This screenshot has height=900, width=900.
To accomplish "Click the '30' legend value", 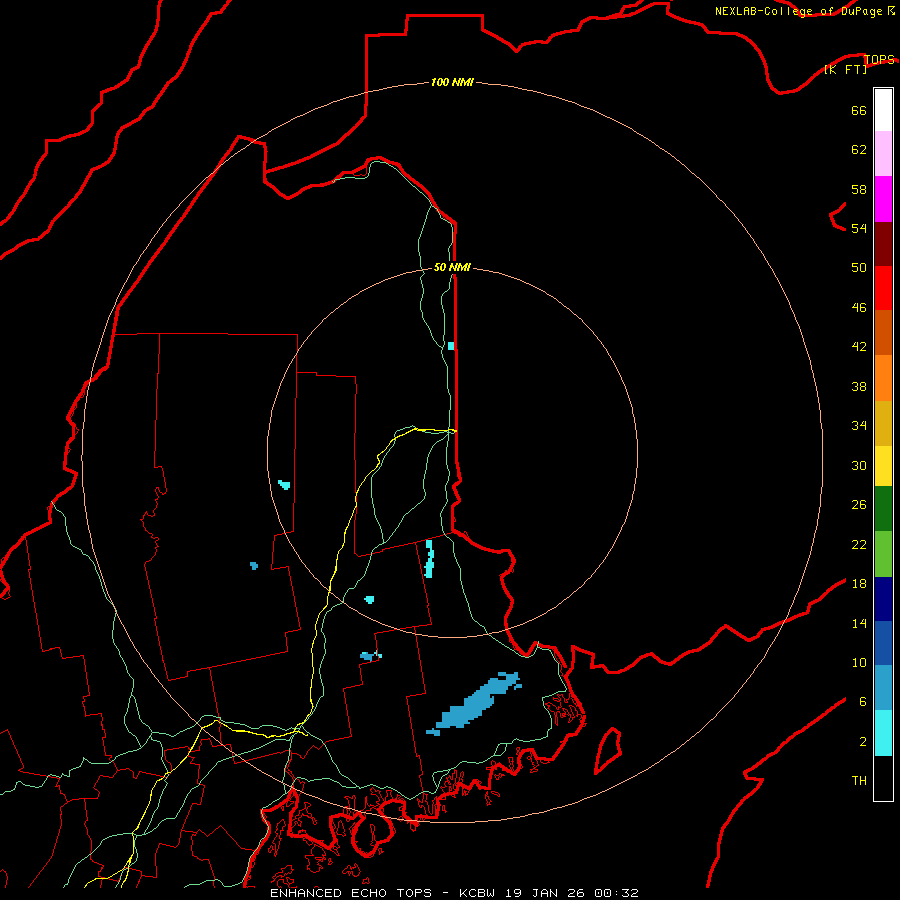I will coord(859,465).
